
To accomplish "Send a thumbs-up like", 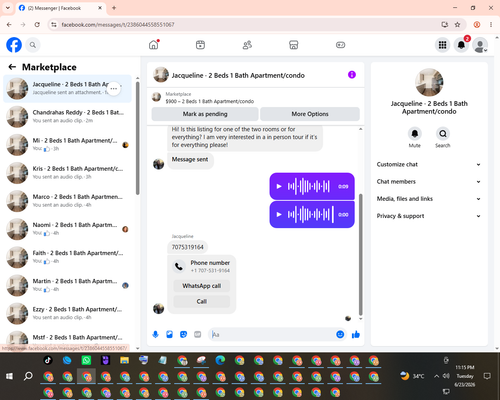I will click(356, 334).
